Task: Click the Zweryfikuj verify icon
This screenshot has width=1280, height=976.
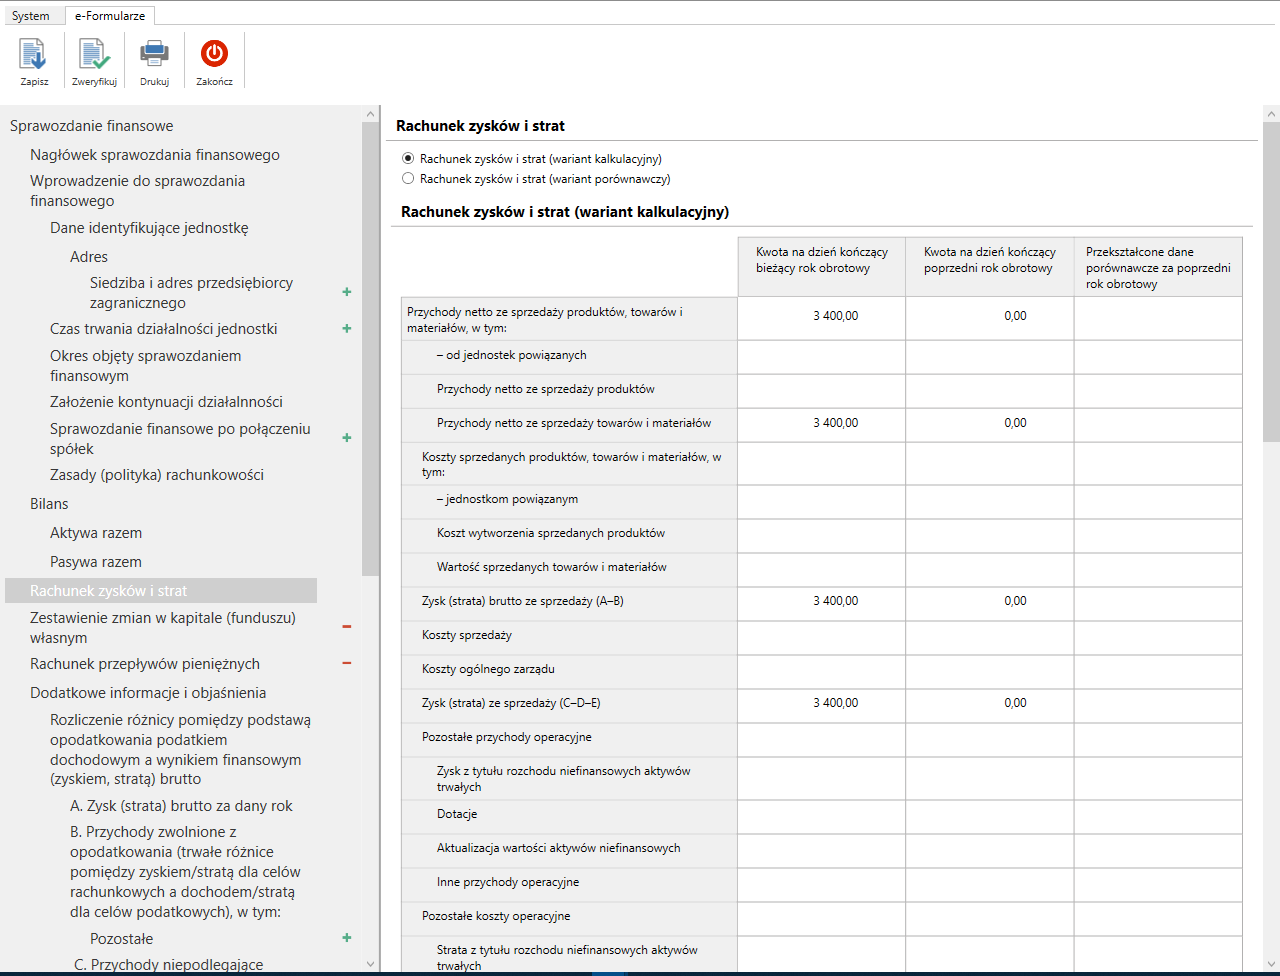Action: coord(94,54)
